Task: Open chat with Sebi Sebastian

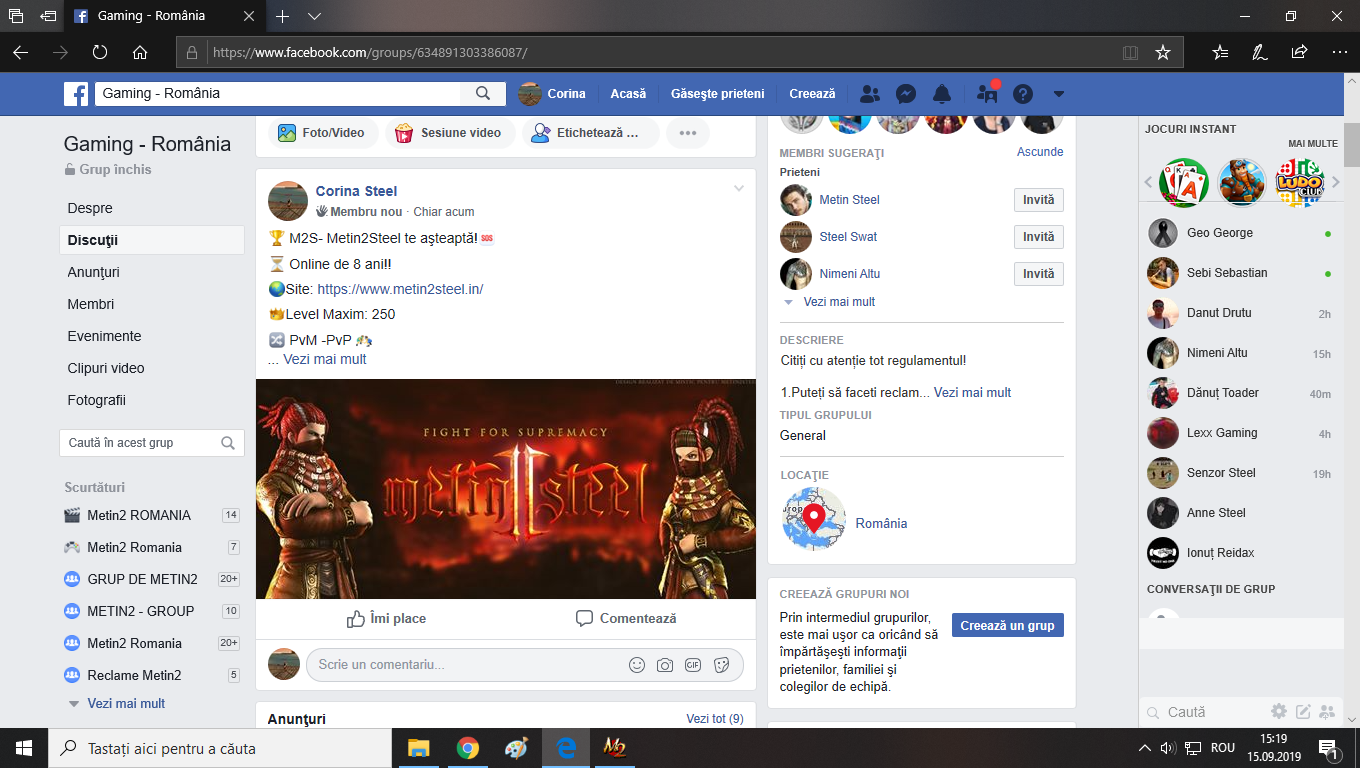Action: [1240, 273]
